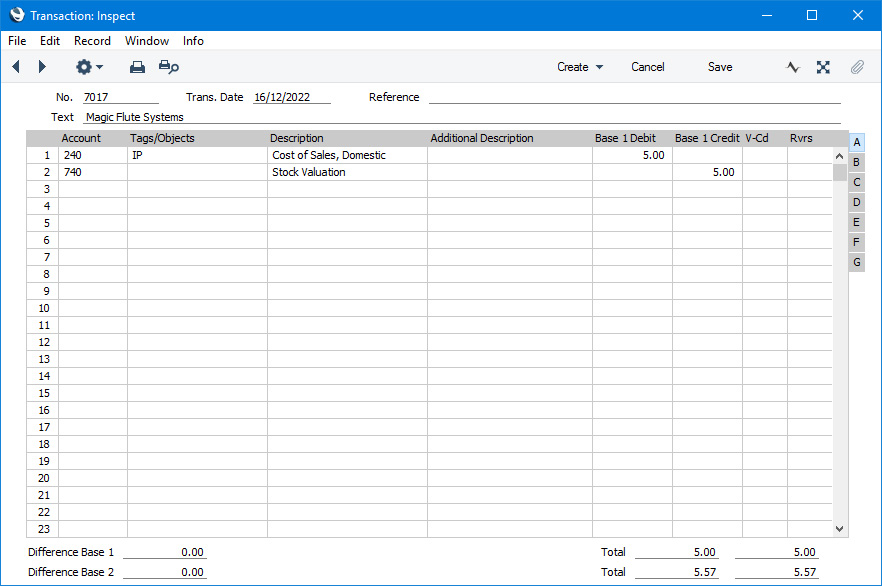Switch to flip tab B
The image size is (882, 586).
pyautogui.click(x=857, y=162)
